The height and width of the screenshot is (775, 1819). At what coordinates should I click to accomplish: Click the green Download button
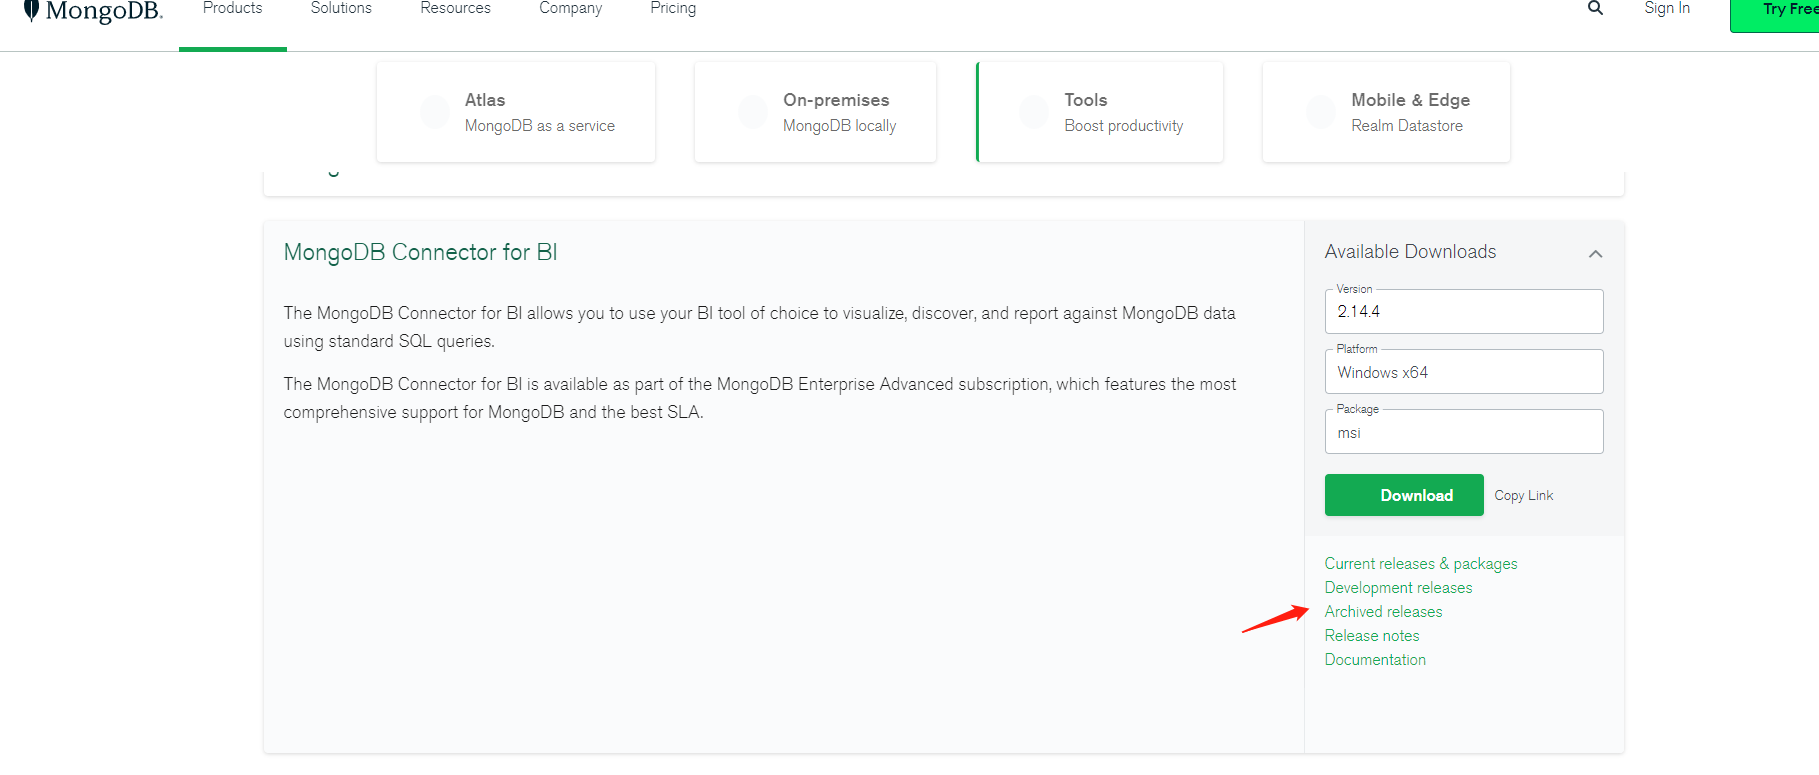coord(1404,495)
